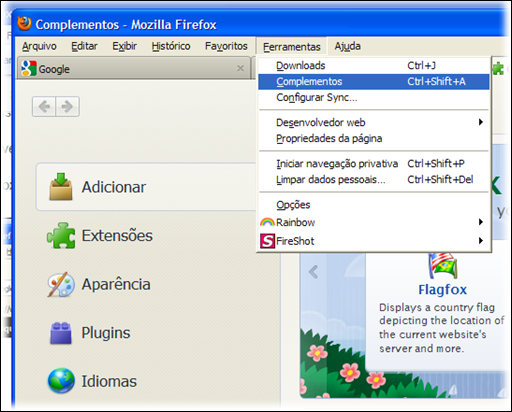Click the Idiomas globe icon
This screenshot has height=412, width=512.
pos(61,381)
